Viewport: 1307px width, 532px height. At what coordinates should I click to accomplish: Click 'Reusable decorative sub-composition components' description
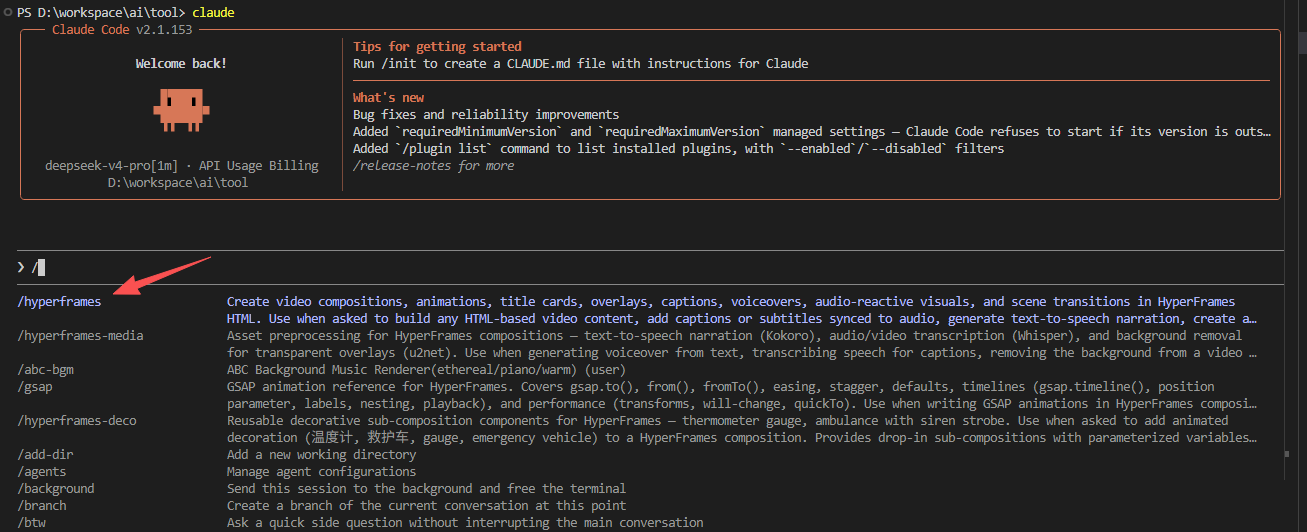click(x=742, y=428)
